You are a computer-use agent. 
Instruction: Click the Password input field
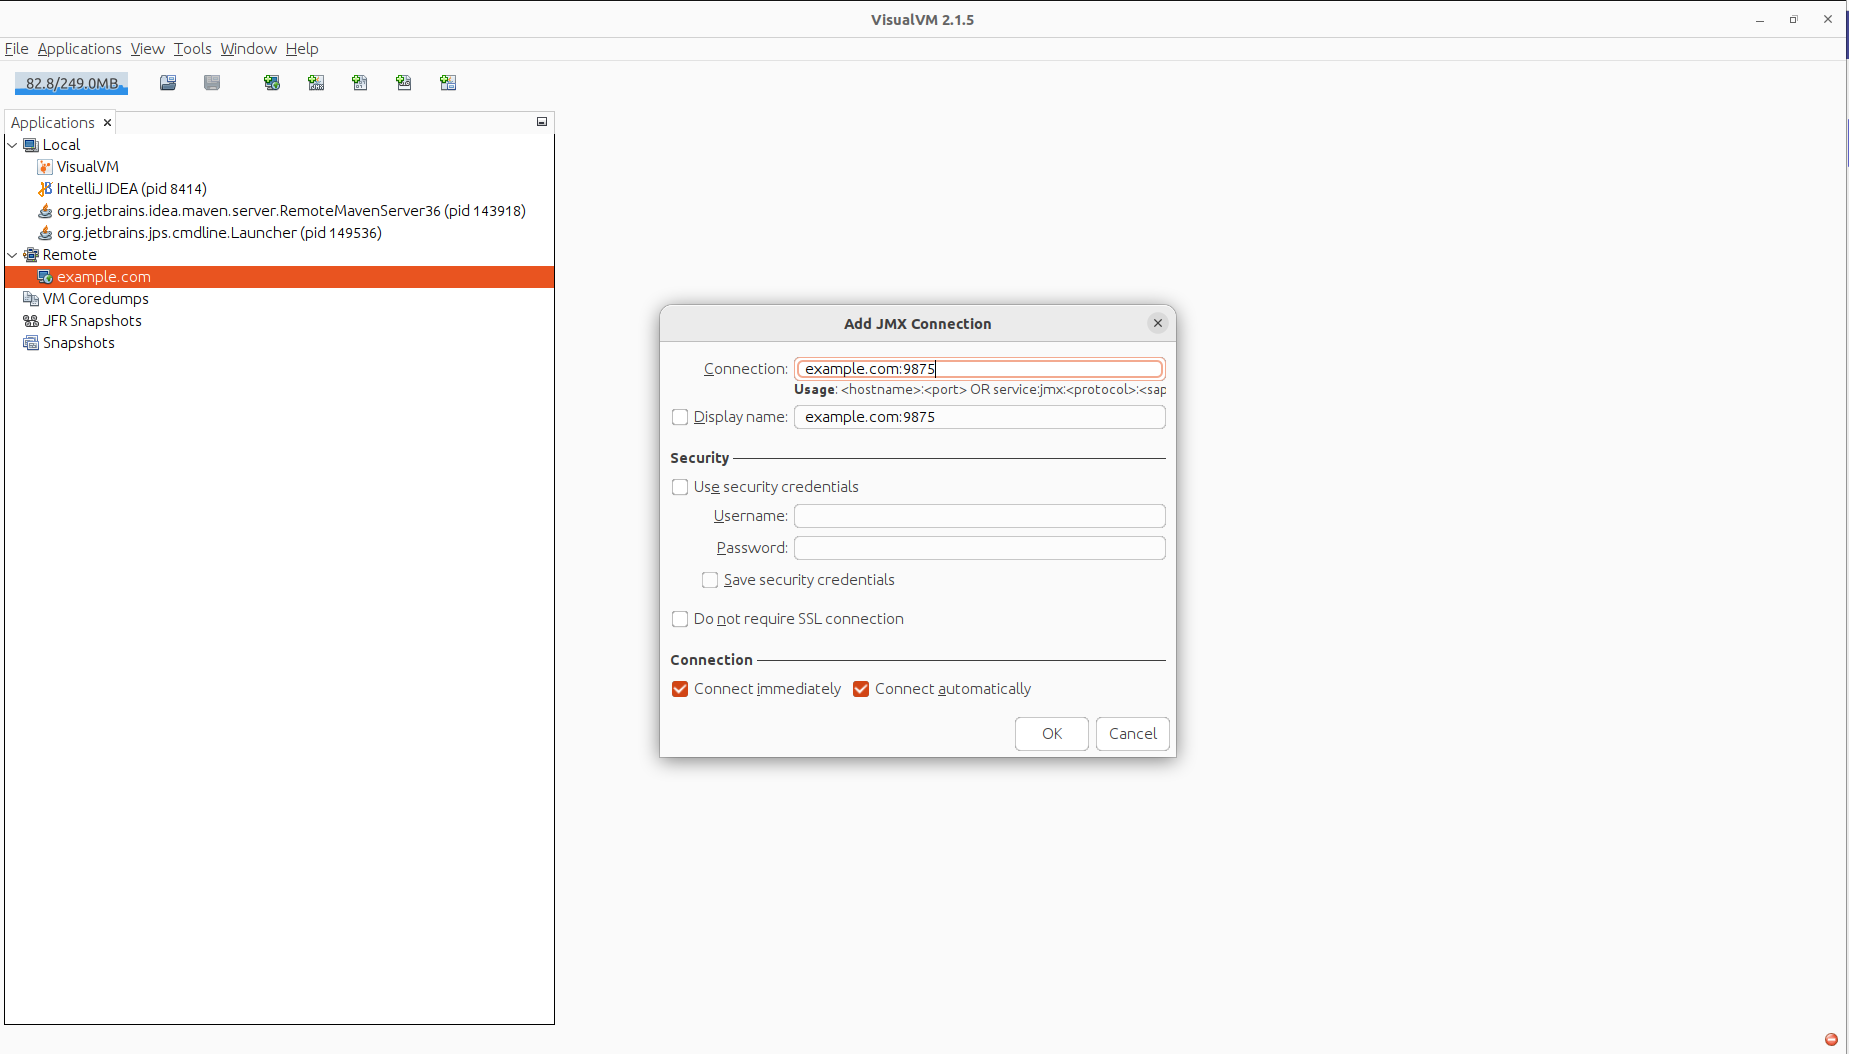point(980,548)
